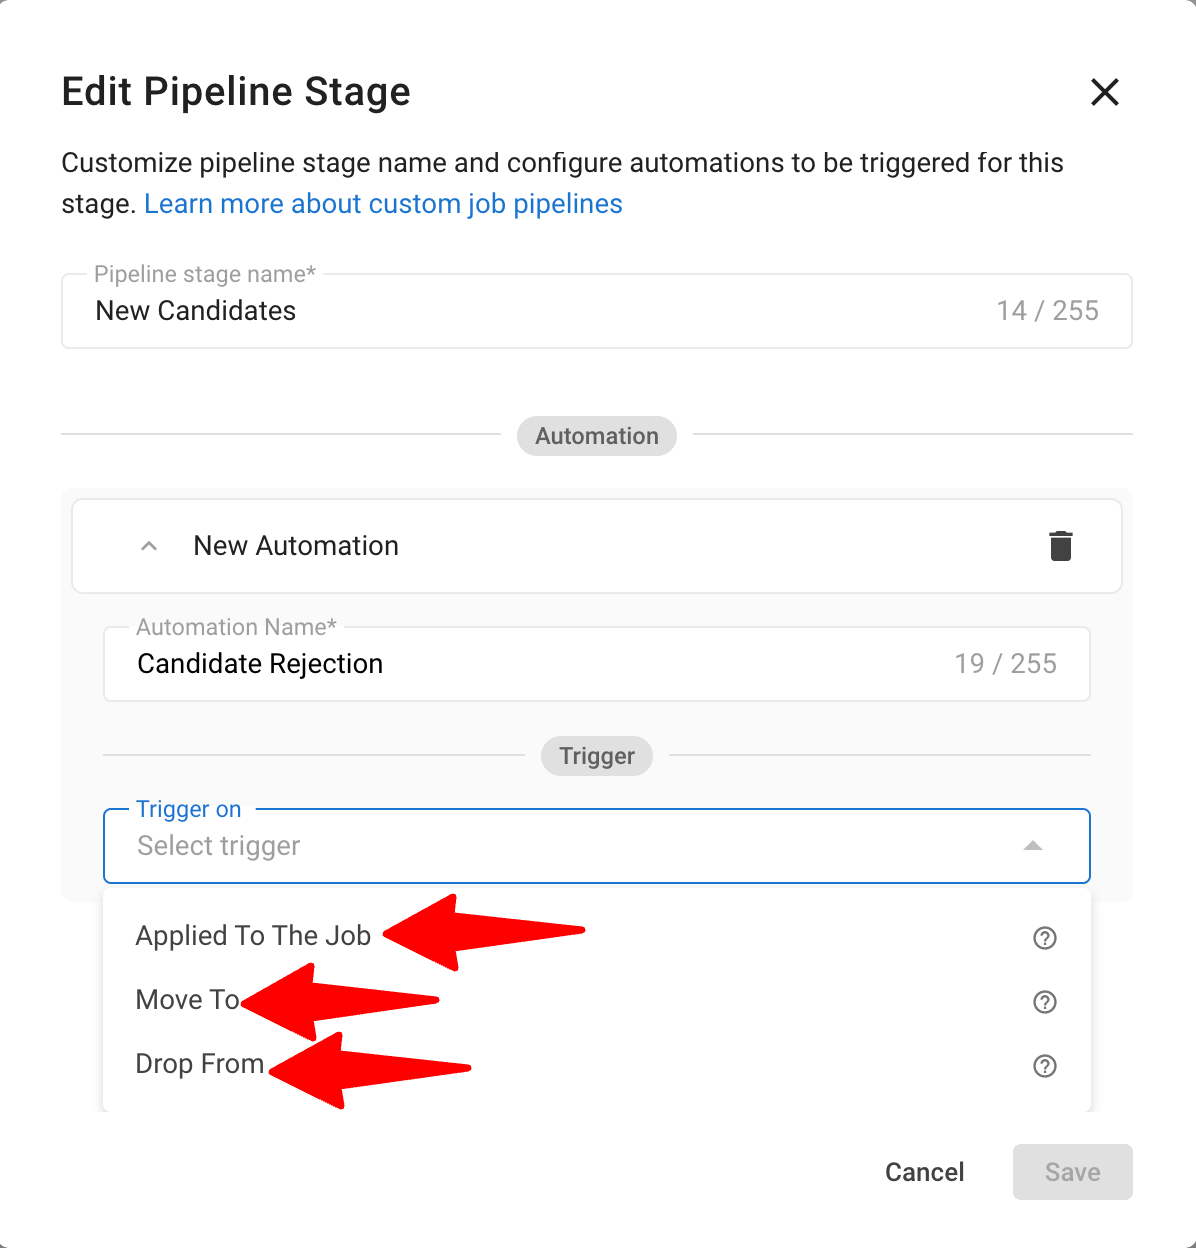Pick the Drop From trigger option
The width and height of the screenshot is (1196, 1248).
coord(200,1064)
